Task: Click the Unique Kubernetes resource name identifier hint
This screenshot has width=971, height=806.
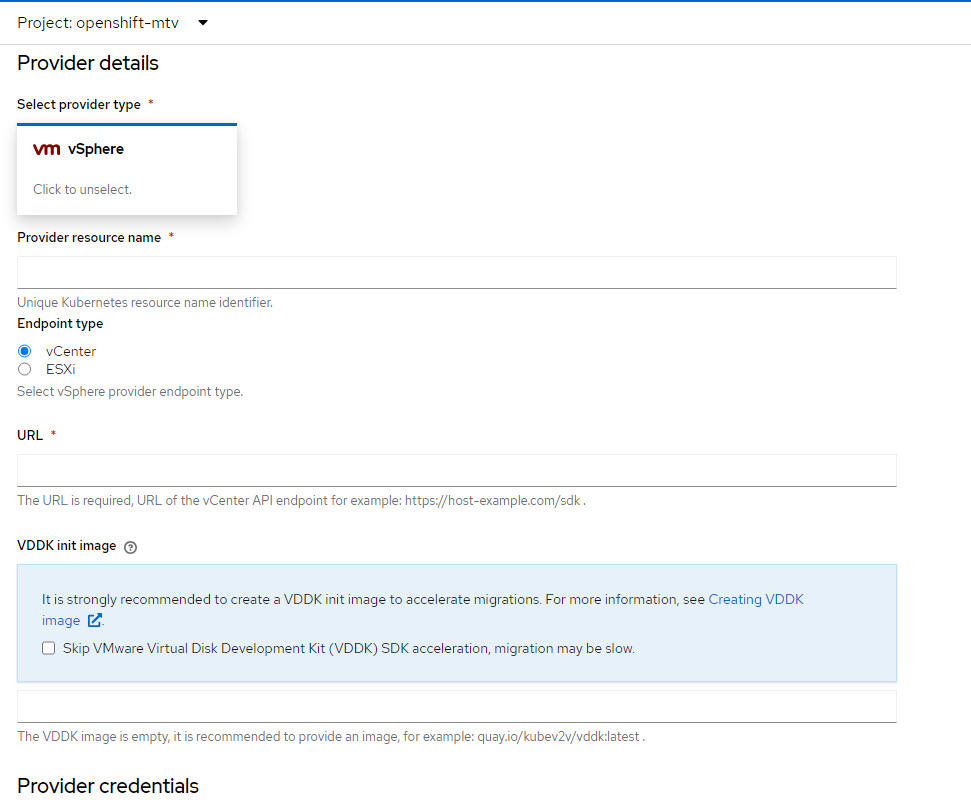Action: tap(145, 302)
